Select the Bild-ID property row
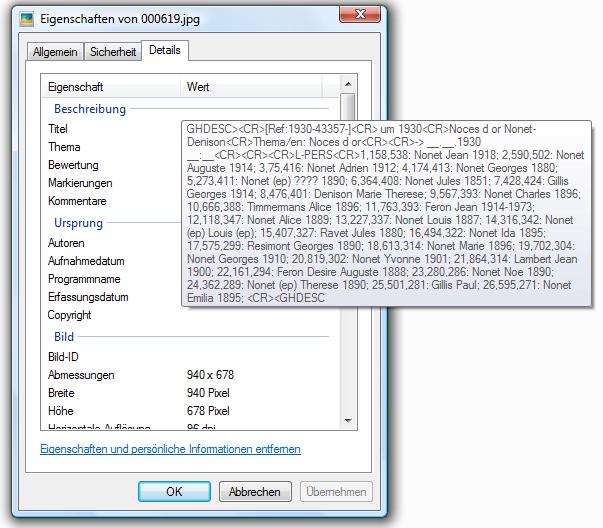Image resolution: width=603 pixels, height=528 pixels. [x=62, y=357]
